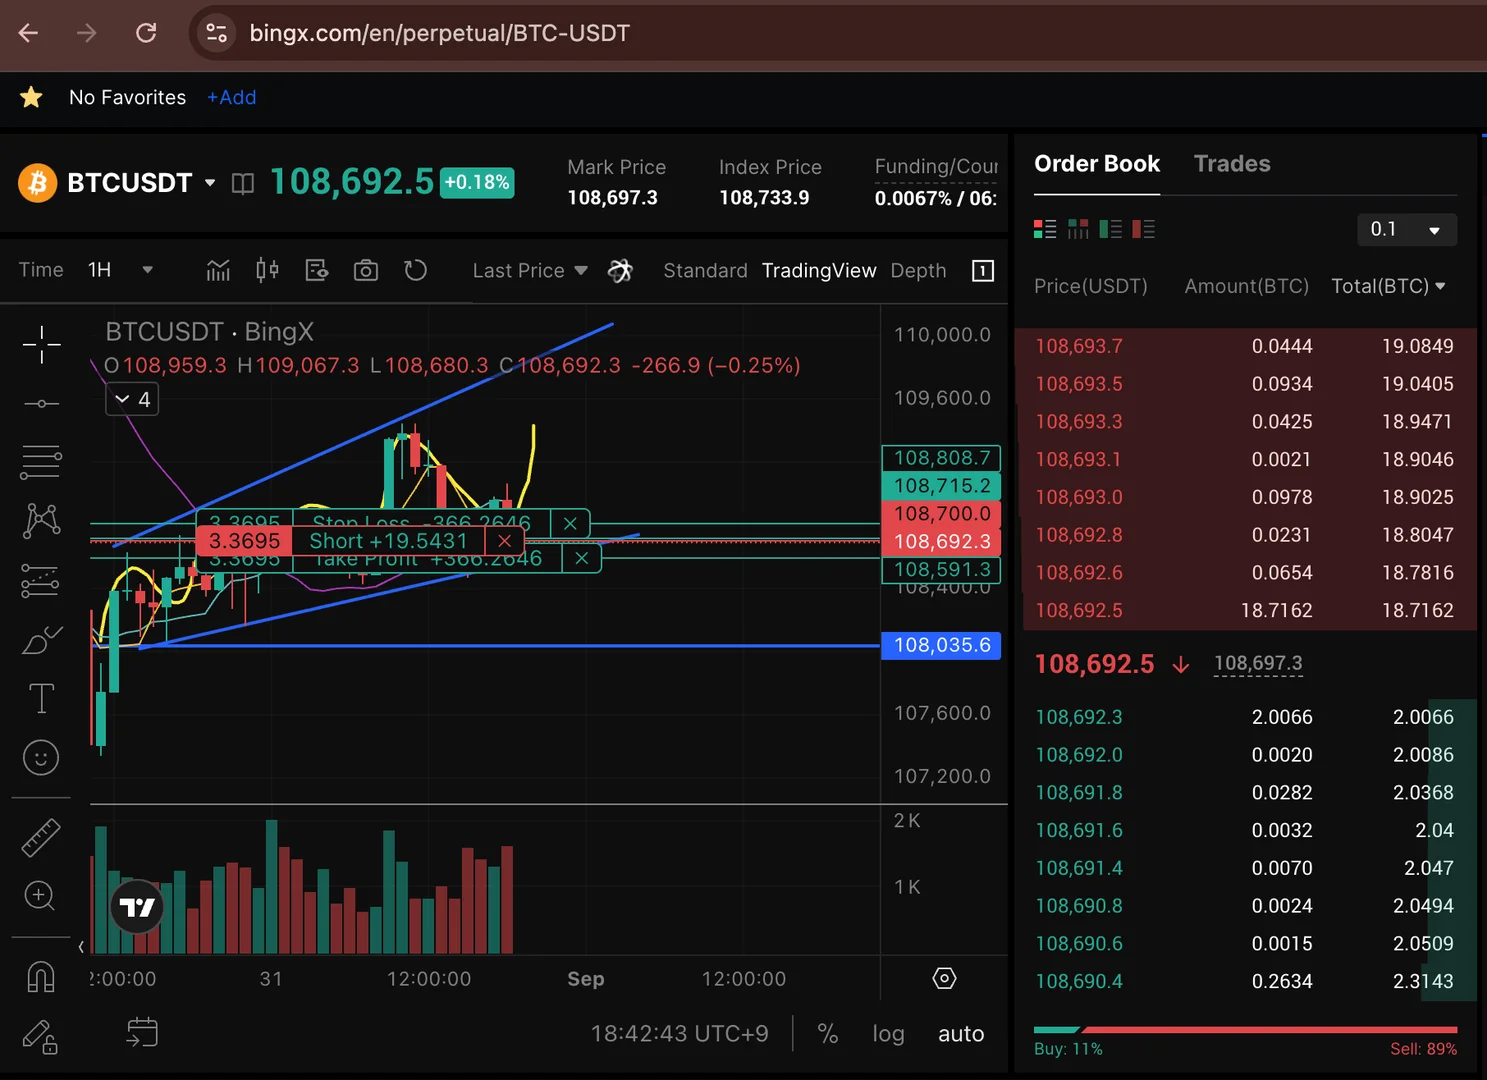
Task: Switch to the Trades tab
Action: pos(1232,164)
